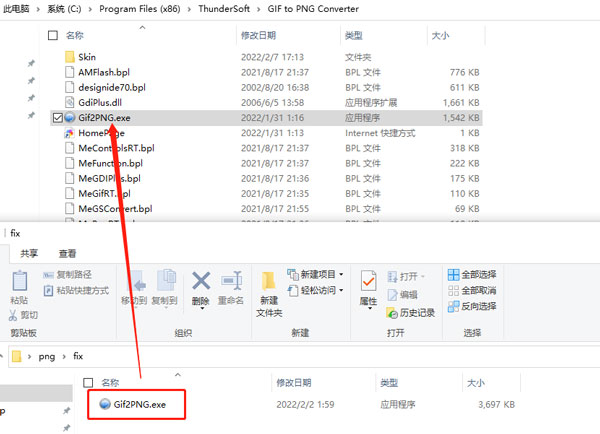Click Select all (全部选择) button
Viewport: 600px width, 434px height.
472,274
